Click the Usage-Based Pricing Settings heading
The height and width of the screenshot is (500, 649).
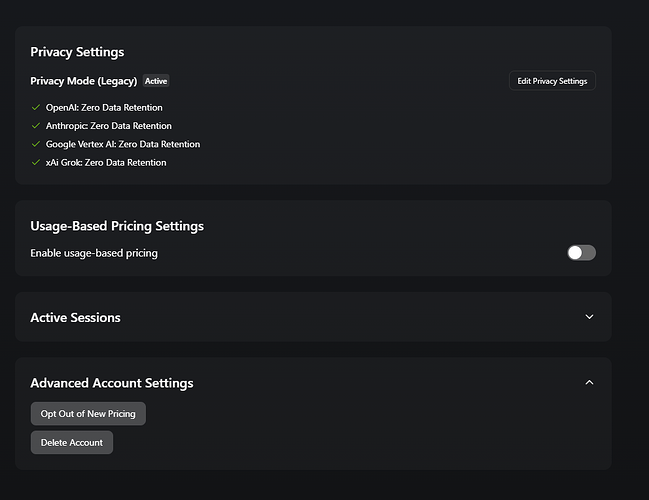pyautogui.click(x=117, y=226)
